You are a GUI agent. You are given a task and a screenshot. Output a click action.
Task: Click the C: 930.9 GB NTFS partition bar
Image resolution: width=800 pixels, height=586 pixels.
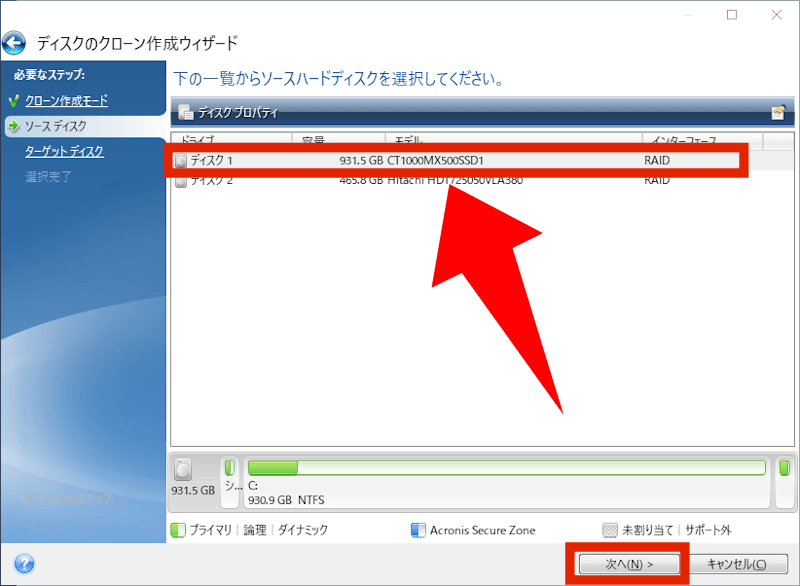point(507,482)
